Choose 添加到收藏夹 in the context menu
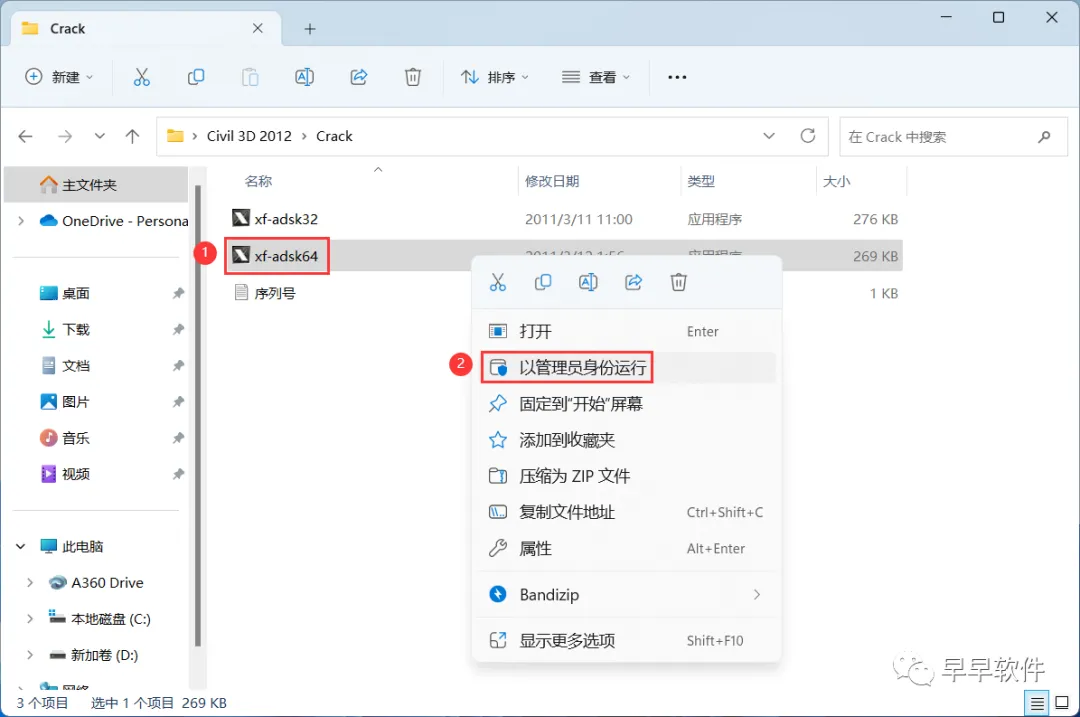Screen dimensions: 1080x717 click(627, 440)
